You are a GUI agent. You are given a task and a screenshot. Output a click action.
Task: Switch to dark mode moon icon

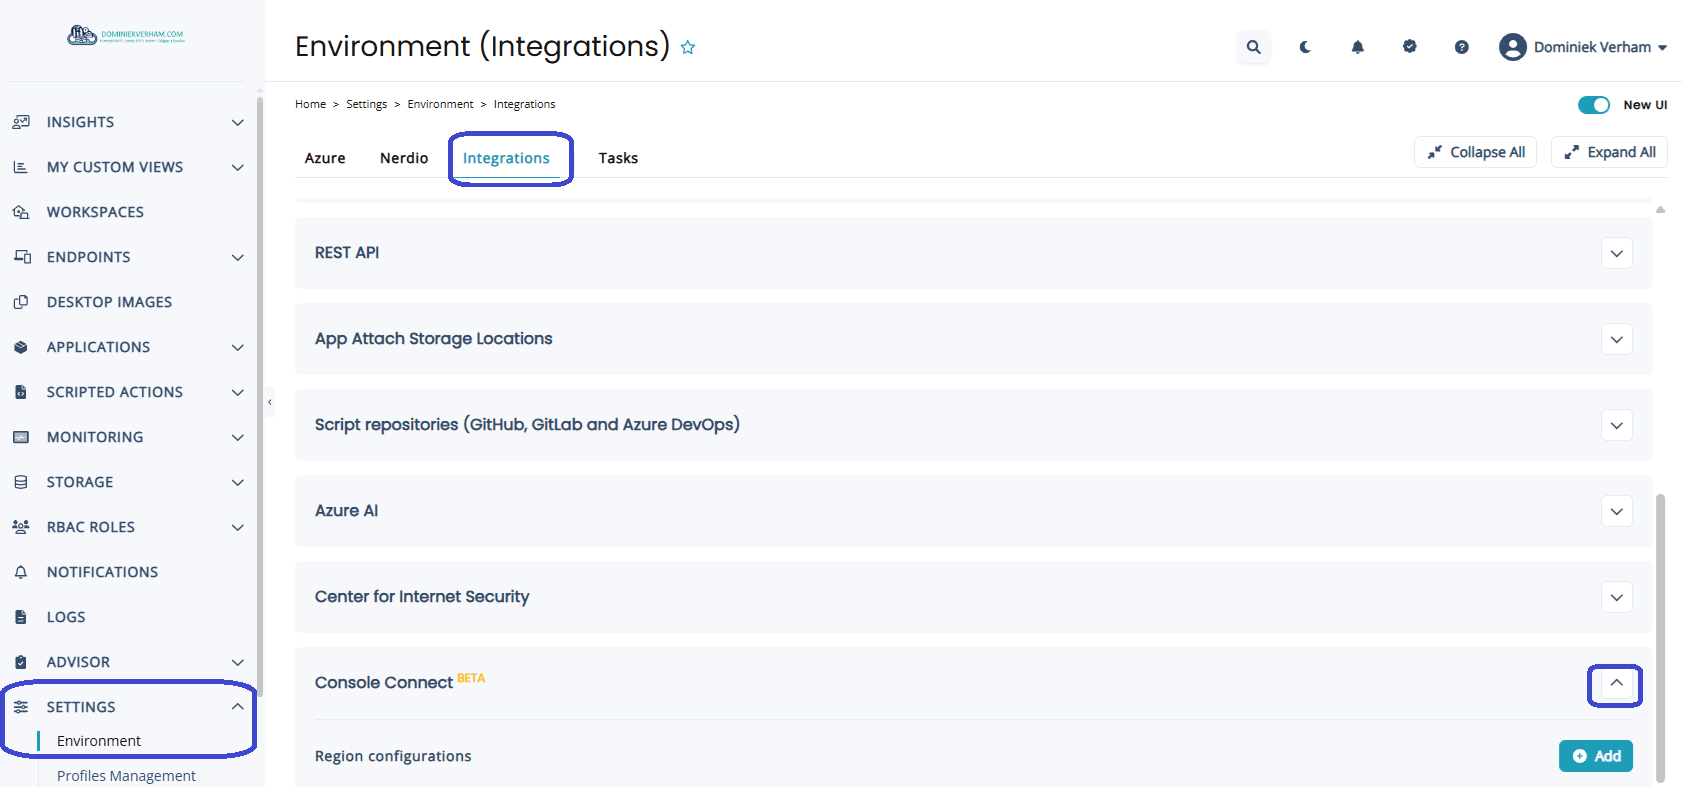pos(1305,47)
